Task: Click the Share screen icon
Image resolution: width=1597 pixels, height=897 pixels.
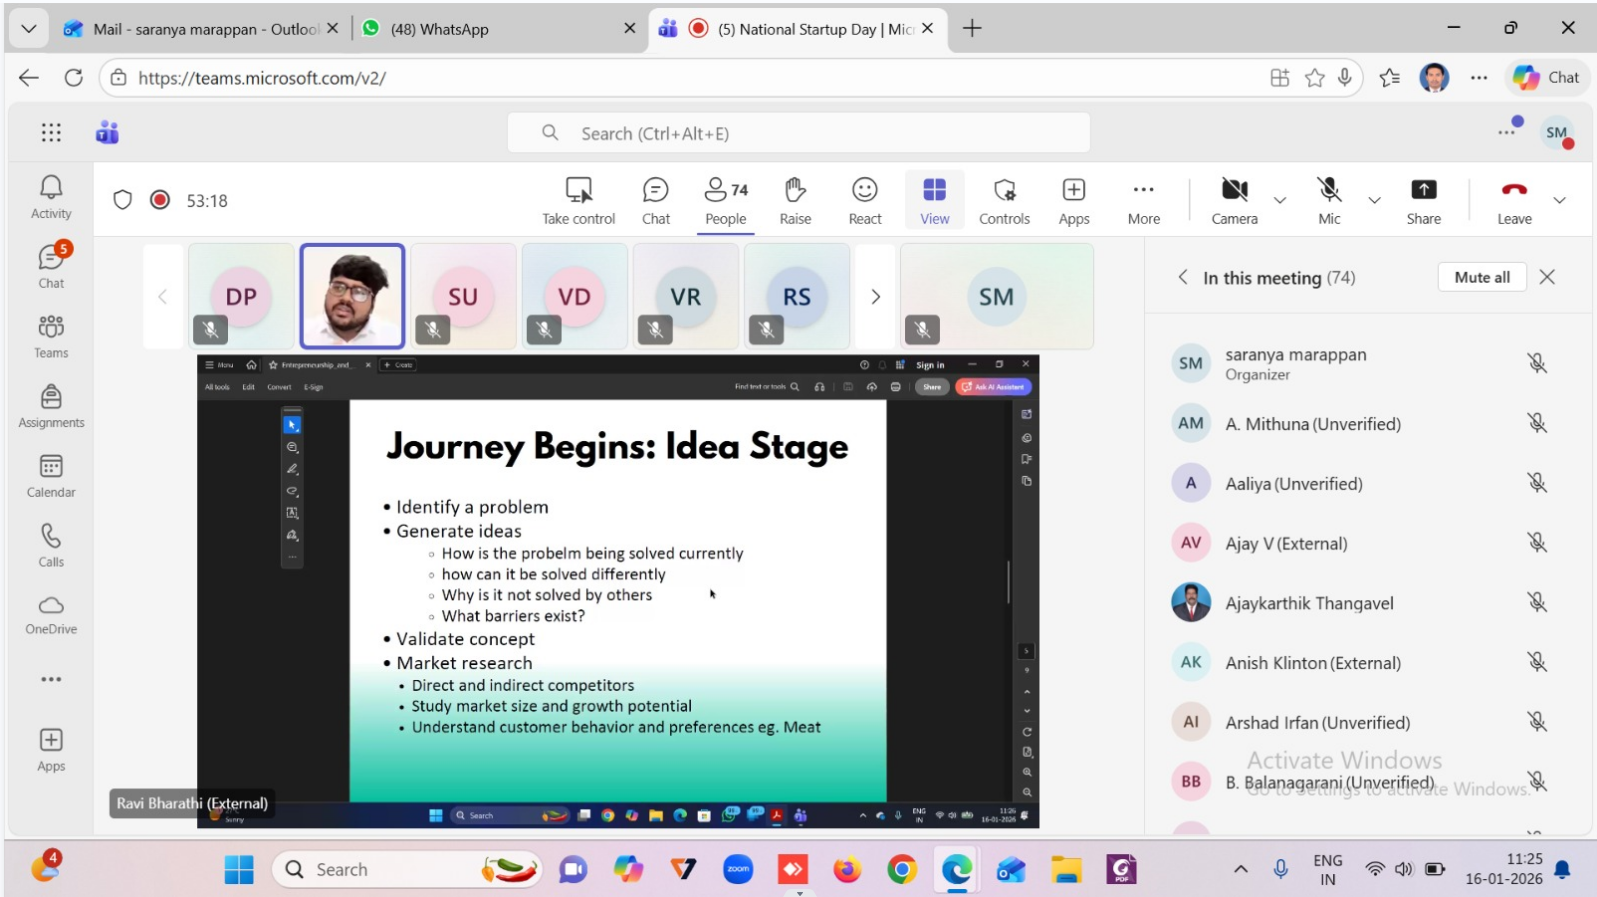Action: click(x=1423, y=200)
